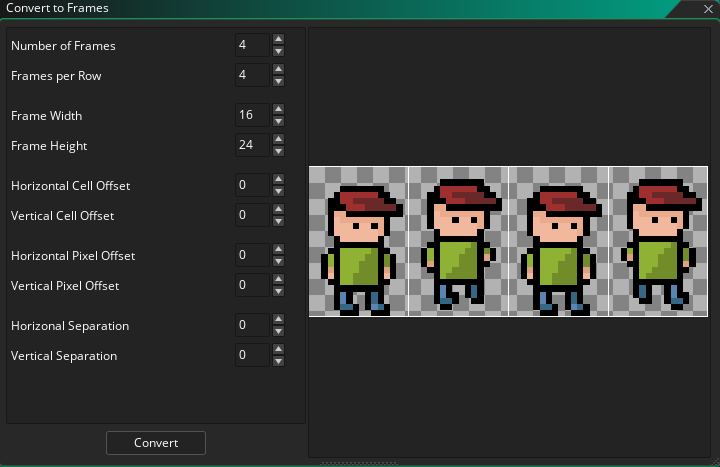Select the third character frame in preview
Viewport: 720px width, 467px height.
coord(558,241)
